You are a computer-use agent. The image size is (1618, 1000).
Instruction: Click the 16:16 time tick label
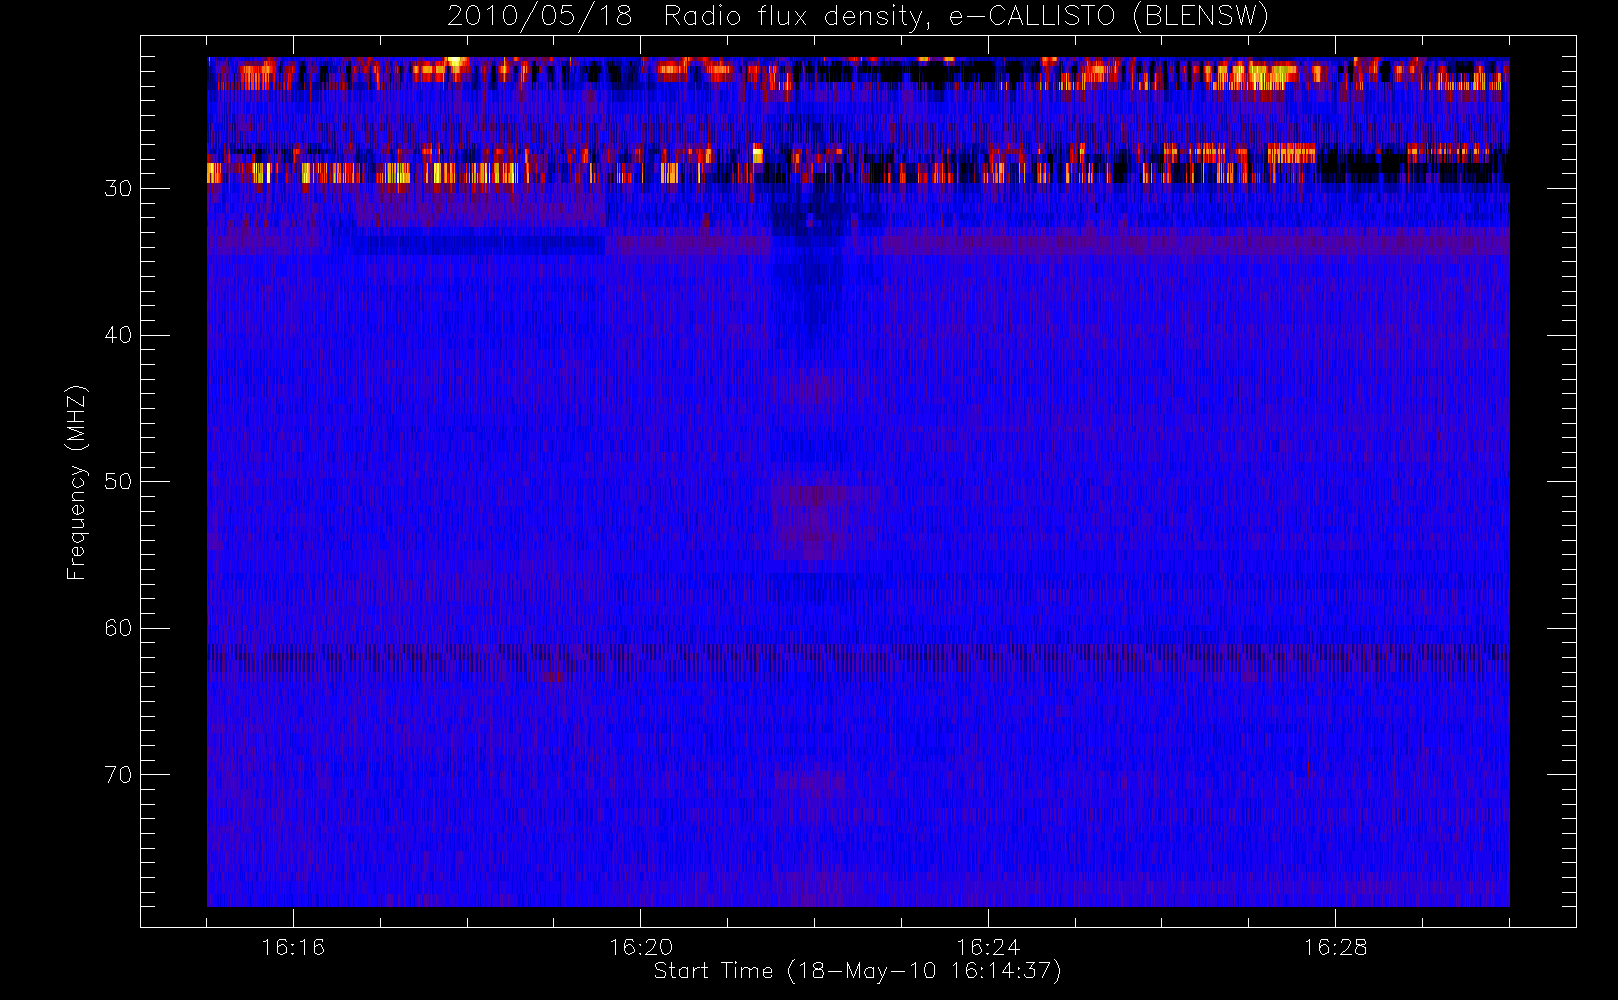pyautogui.click(x=293, y=947)
